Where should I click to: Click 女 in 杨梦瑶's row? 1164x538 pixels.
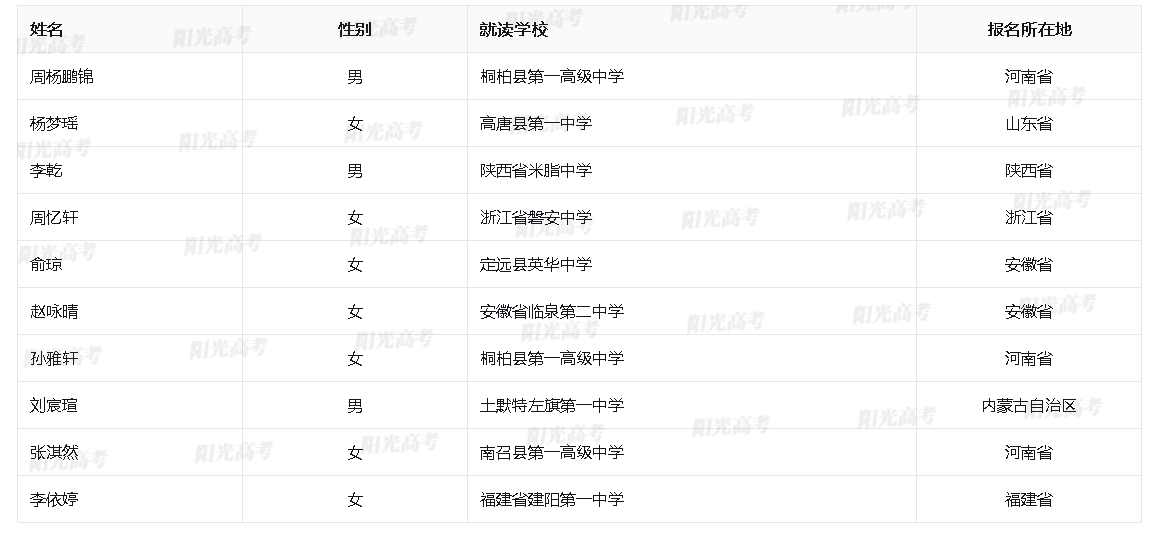[x=355, y=124]
